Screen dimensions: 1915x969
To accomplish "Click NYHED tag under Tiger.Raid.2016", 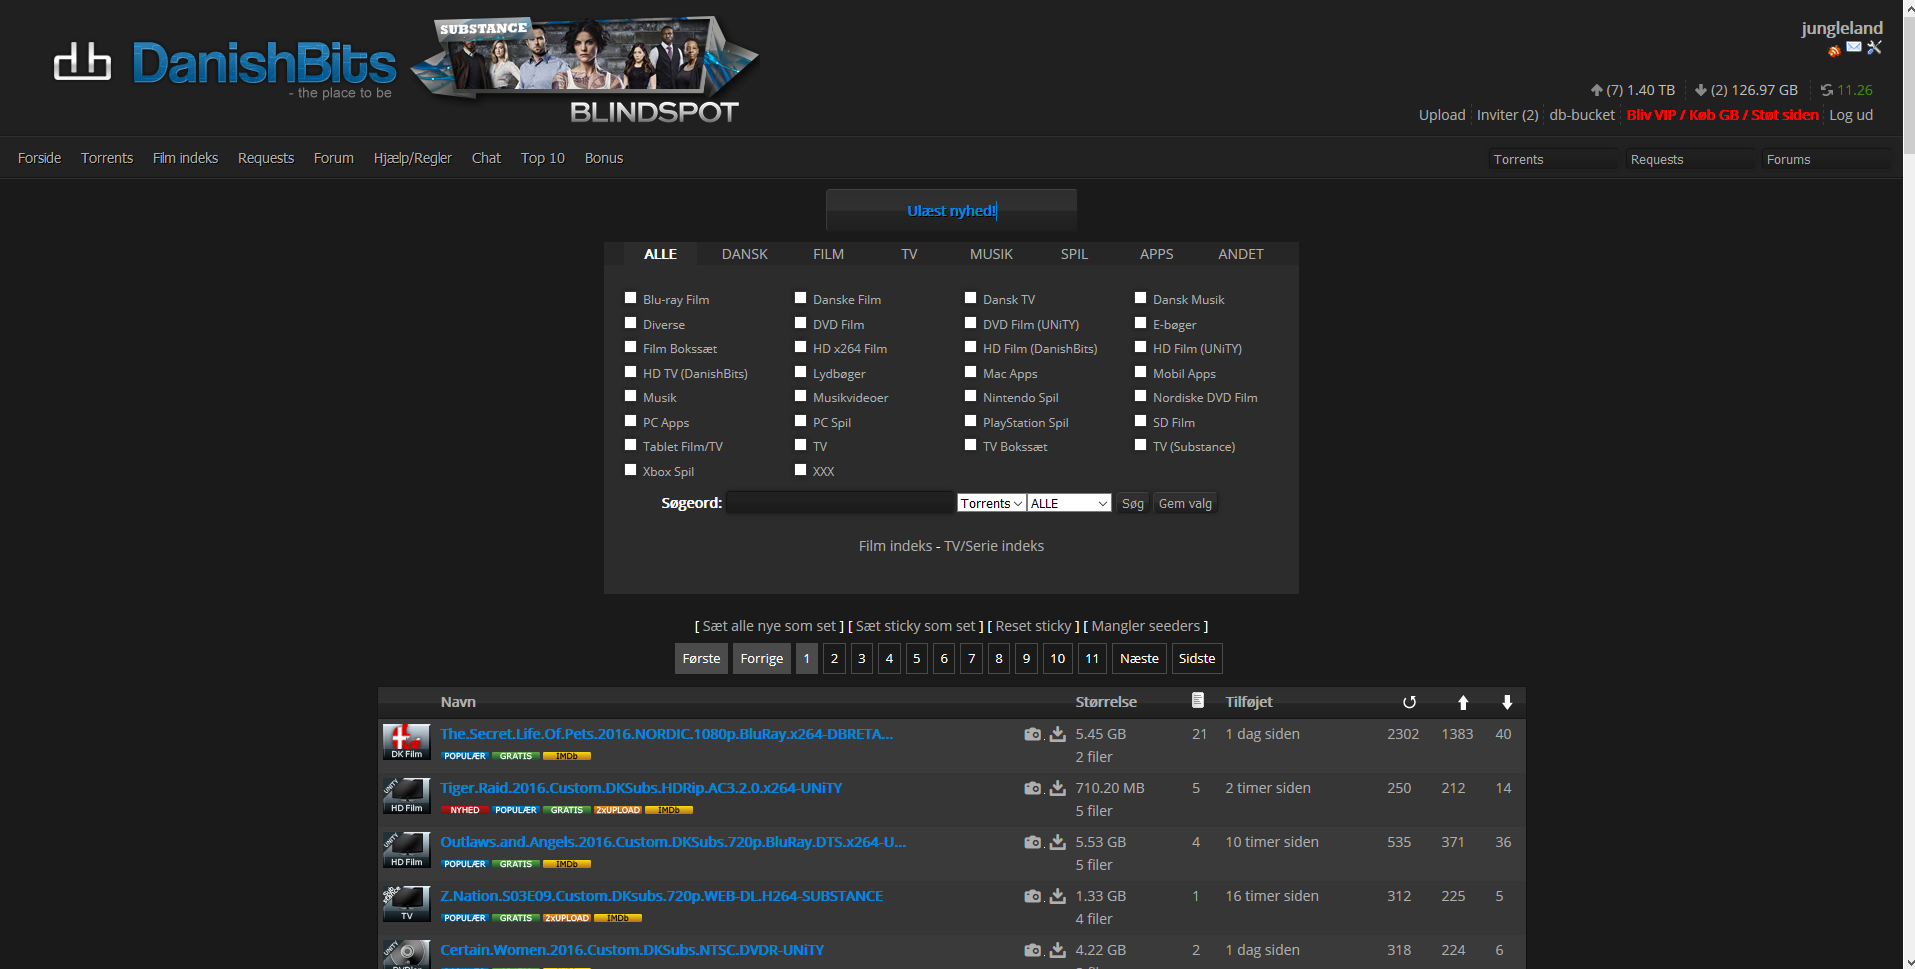I will (x=464, y=810).
